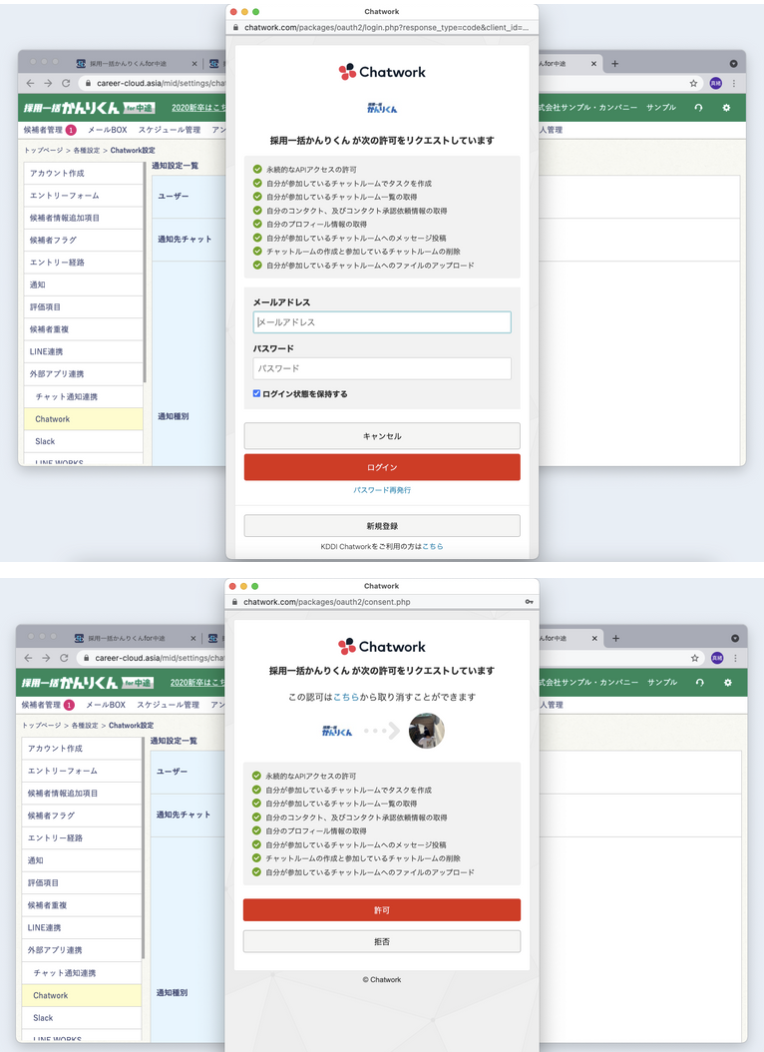Click こちら link to revoke the authorization
Image resolution: width=764 pixels, height=1052 pixels.
pyautogui.click(x=345, y=697)
